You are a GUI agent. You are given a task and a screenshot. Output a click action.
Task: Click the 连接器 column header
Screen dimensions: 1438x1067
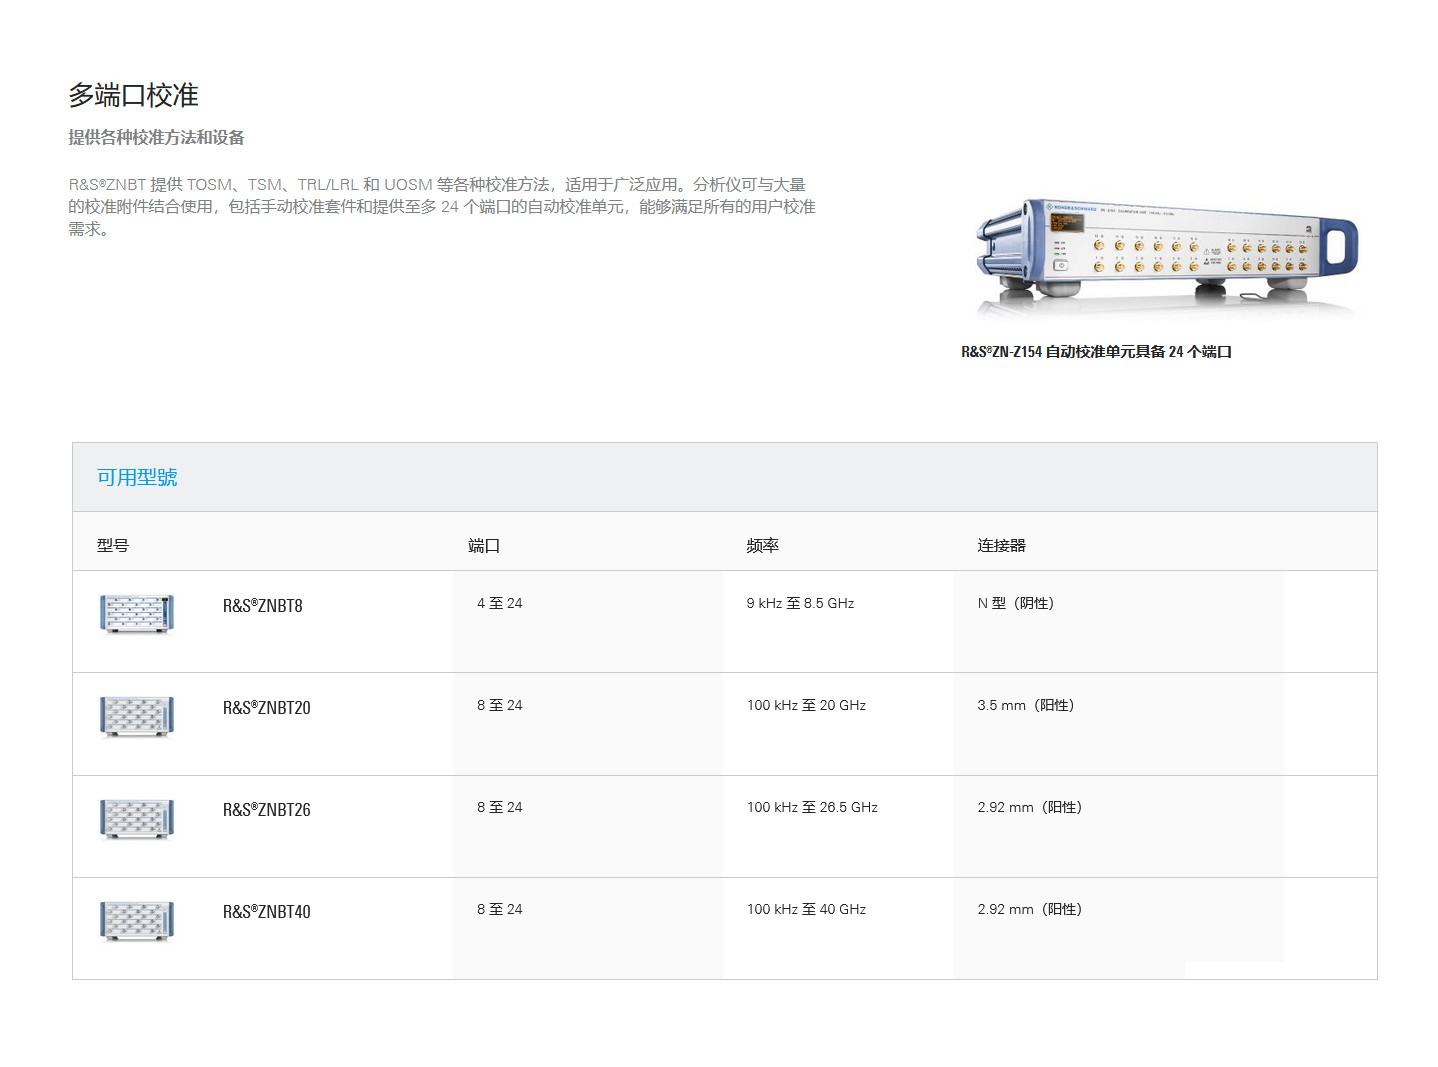1001,546
